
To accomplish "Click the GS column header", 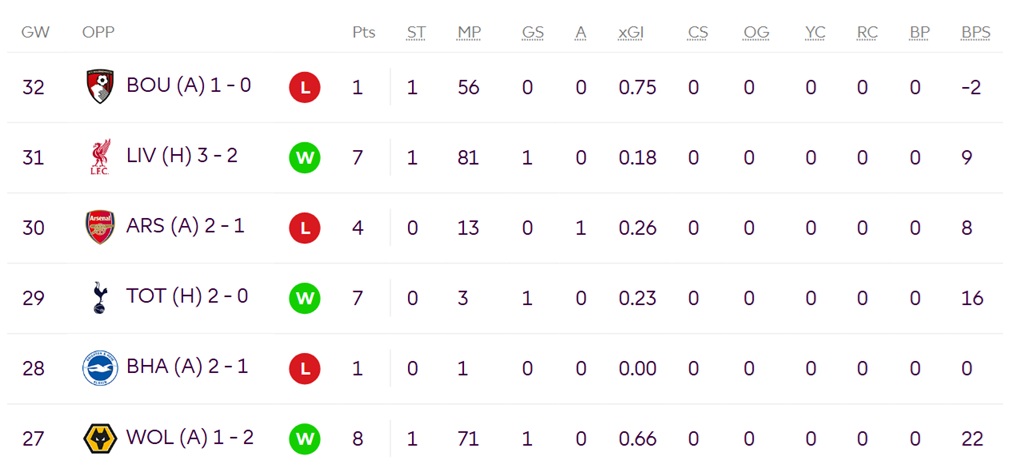I will 533,33.
